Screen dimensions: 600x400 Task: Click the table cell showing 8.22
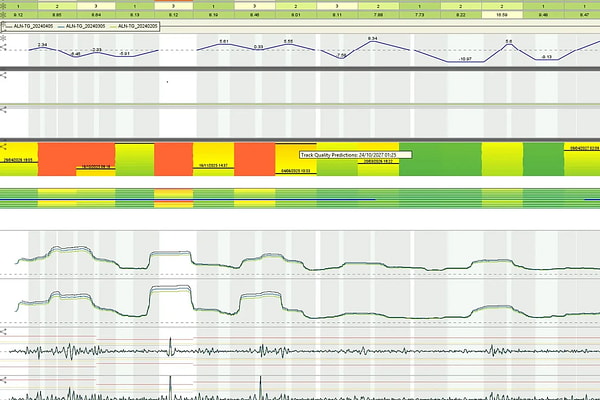click(461, 15)
